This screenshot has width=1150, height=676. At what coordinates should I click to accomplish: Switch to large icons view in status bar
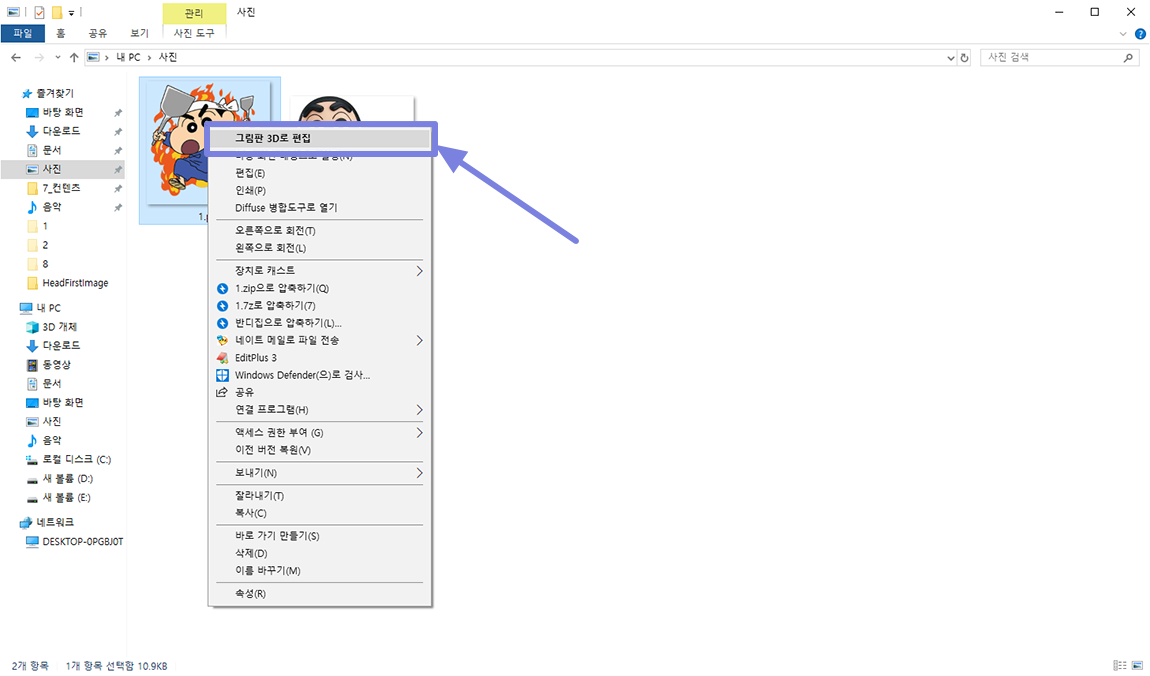click(x=1138, y=666)
